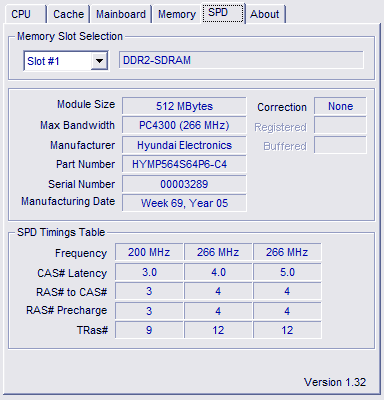This screenshot has height=400, width=384.
Task: Click the Manufacturing Date label
Action: [68, 202]
